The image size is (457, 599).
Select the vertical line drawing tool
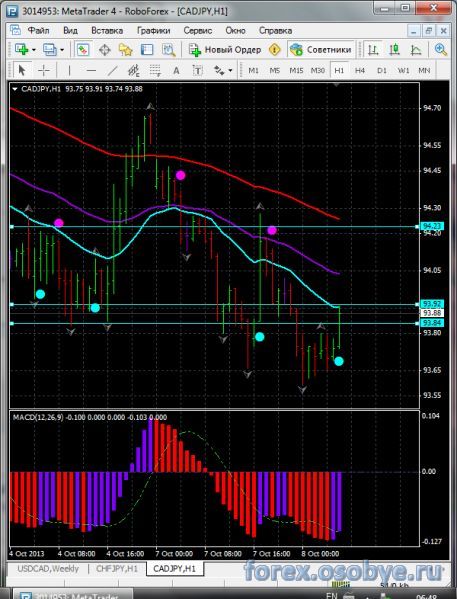pos(69,70)
